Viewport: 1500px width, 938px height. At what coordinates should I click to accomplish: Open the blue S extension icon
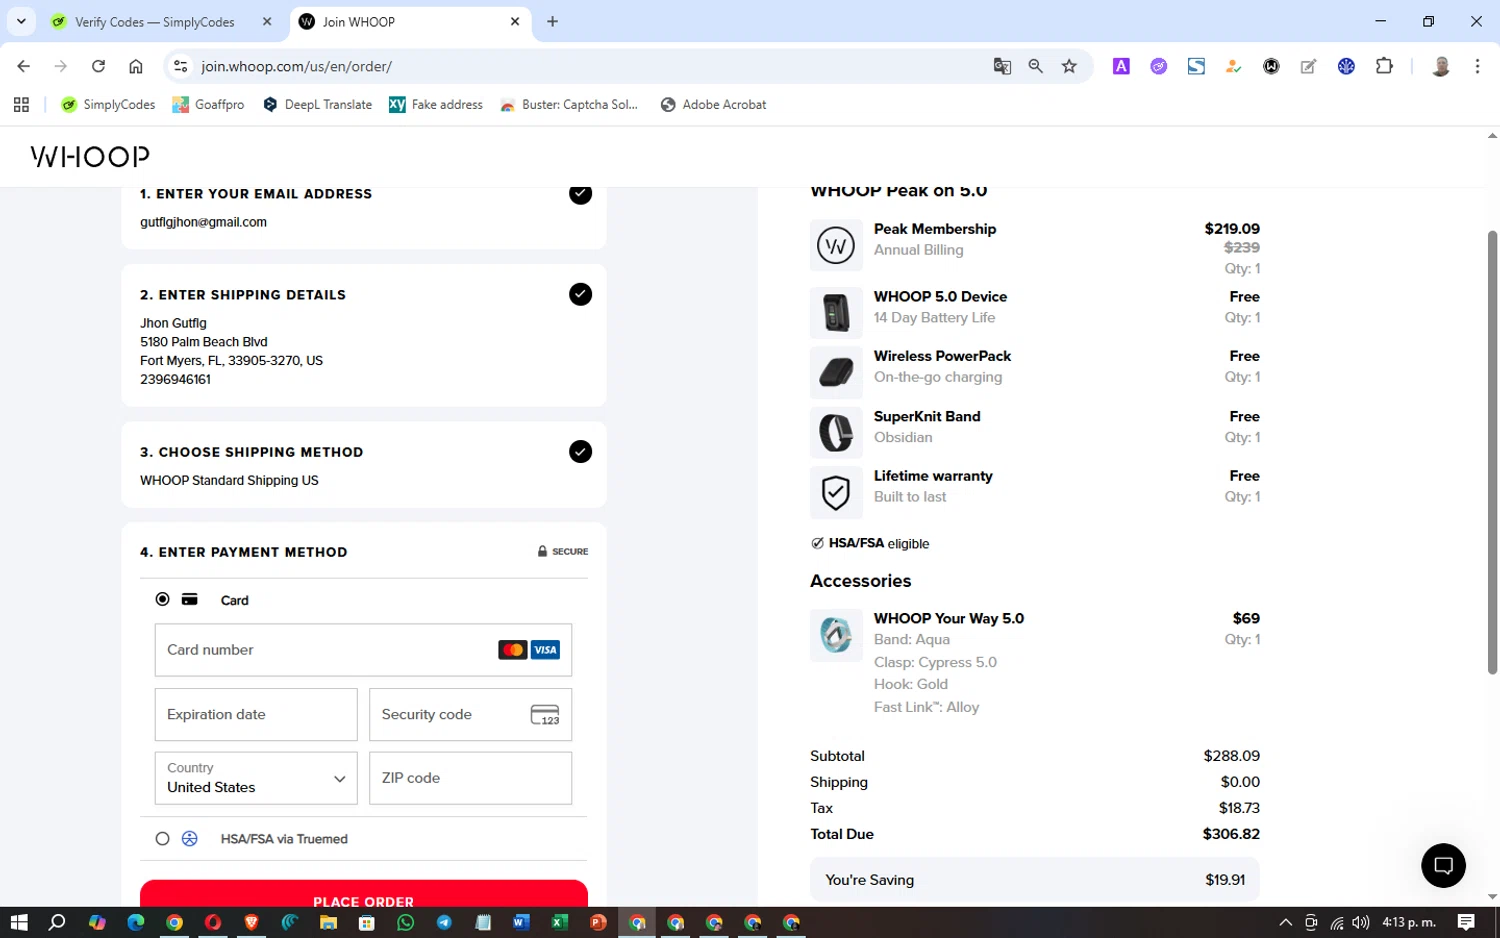coord(1196,66)
